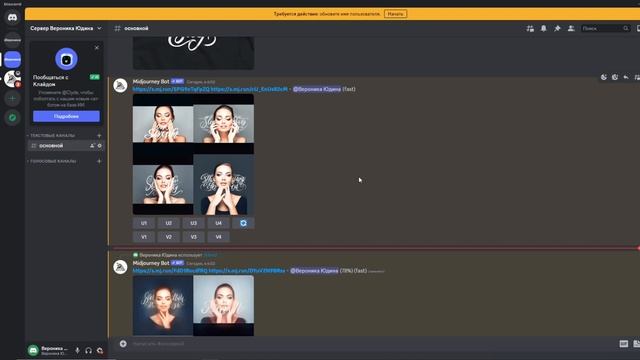Click the 'основной' channel title in the header

[x=136, y=29]
